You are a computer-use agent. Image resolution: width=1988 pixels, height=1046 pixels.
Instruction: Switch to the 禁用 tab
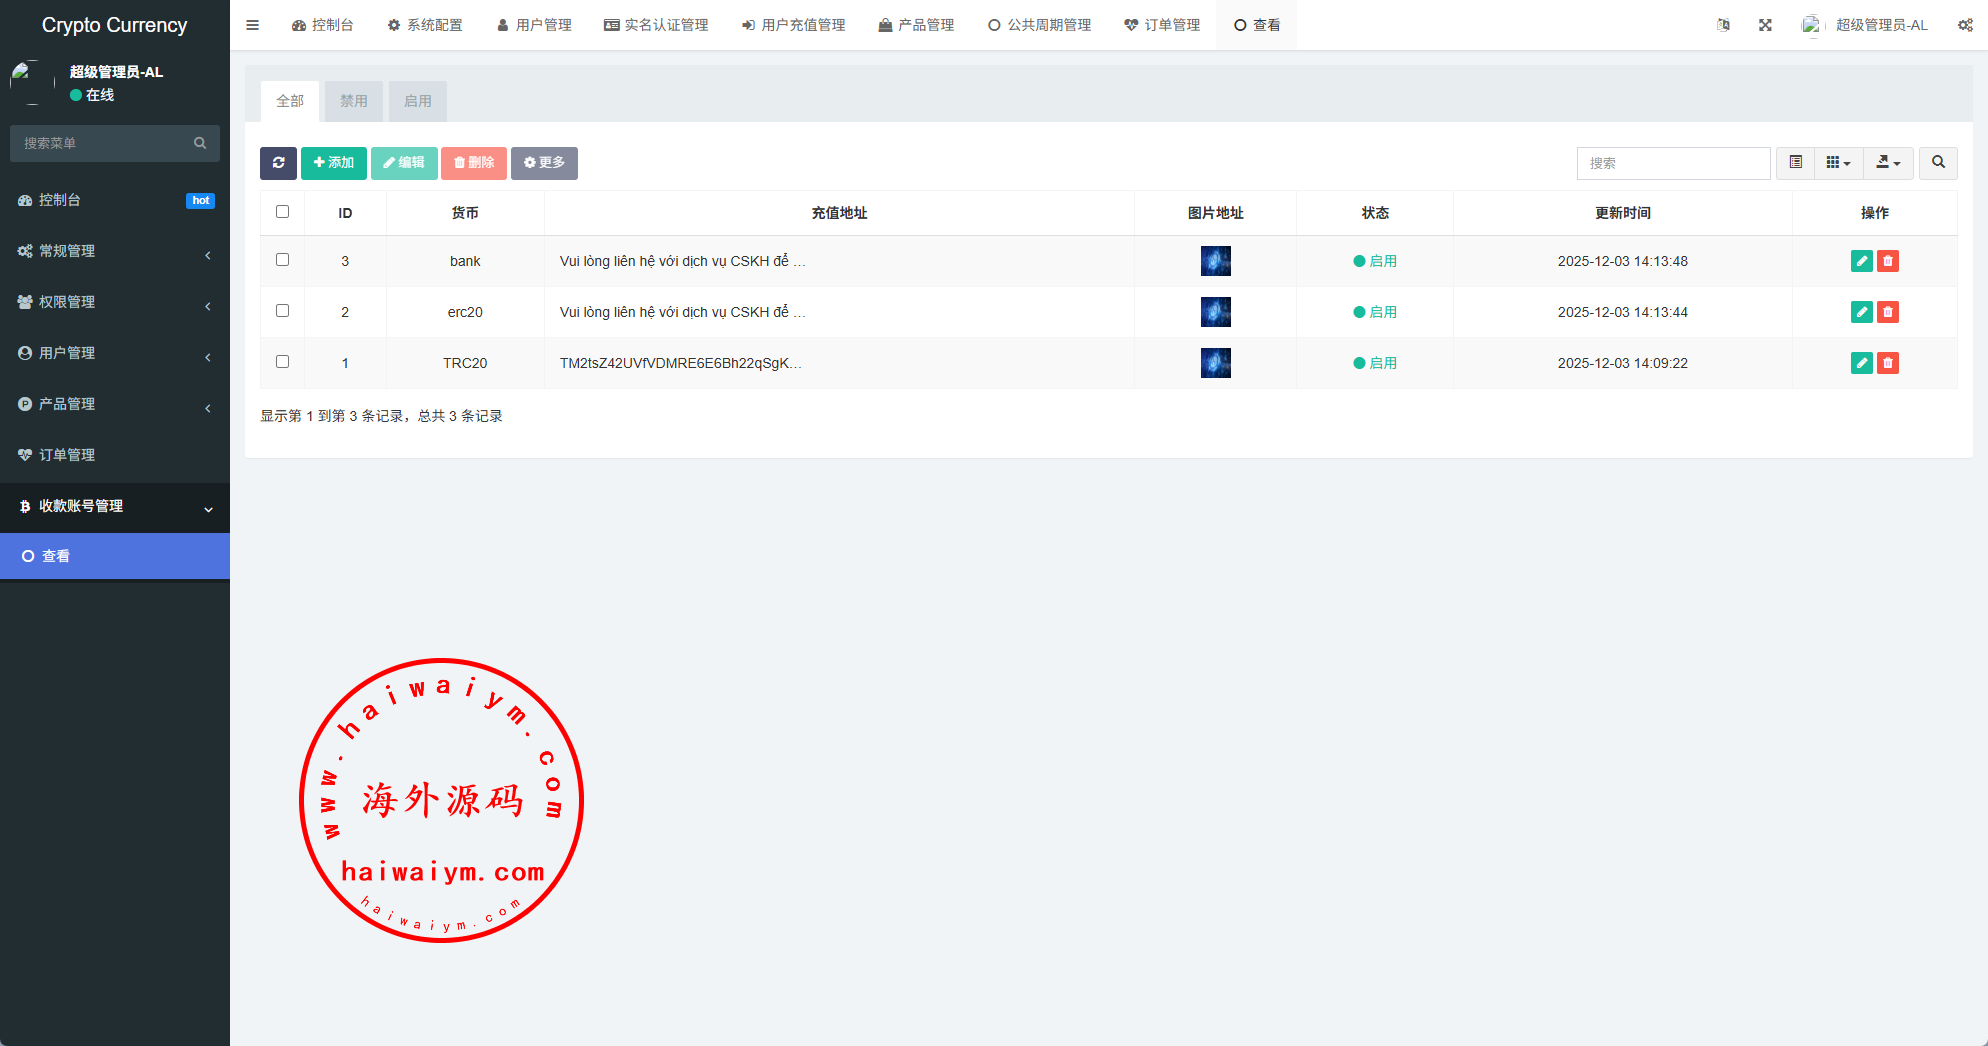353,101
